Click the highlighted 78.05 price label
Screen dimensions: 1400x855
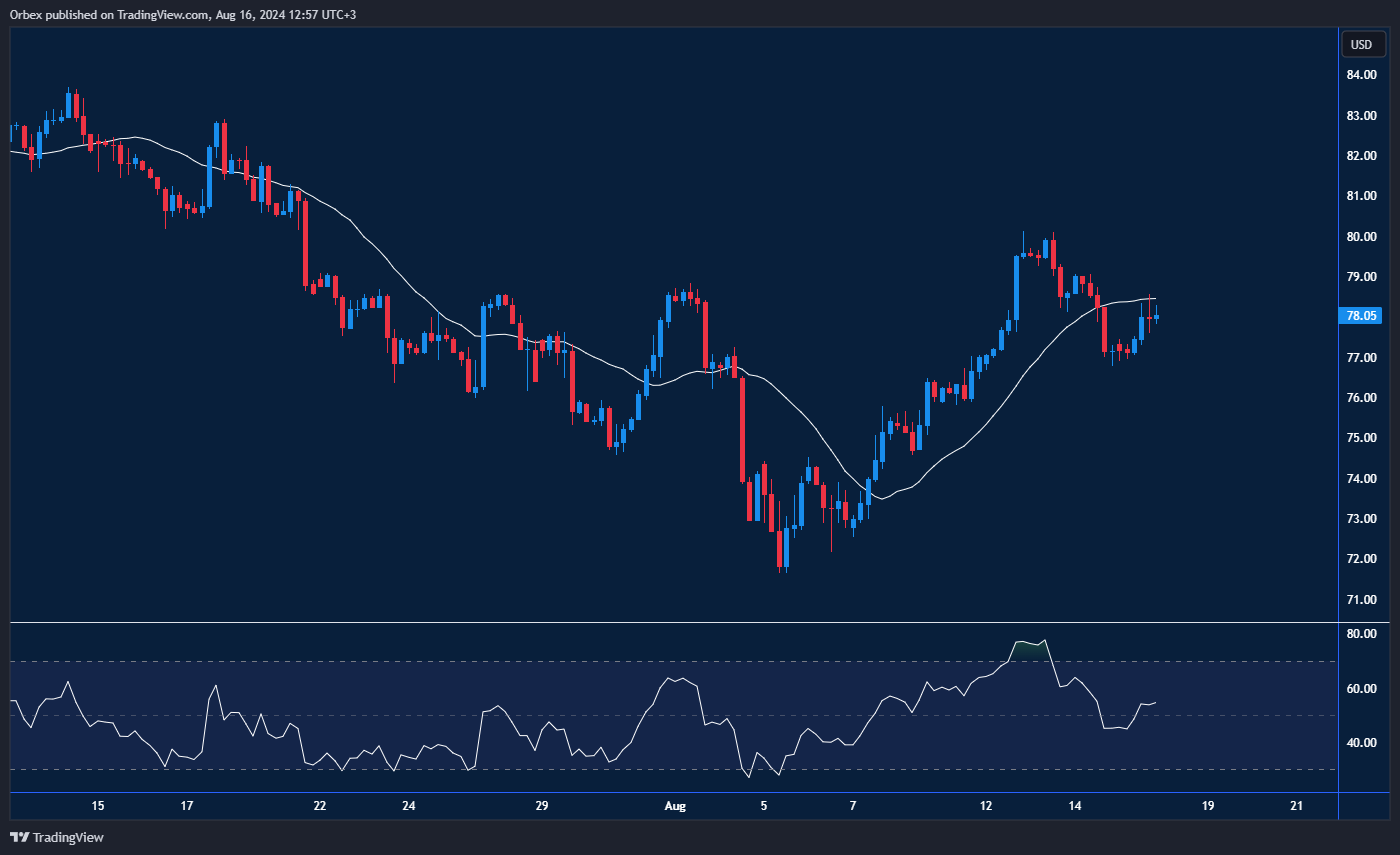(1360, 315)
